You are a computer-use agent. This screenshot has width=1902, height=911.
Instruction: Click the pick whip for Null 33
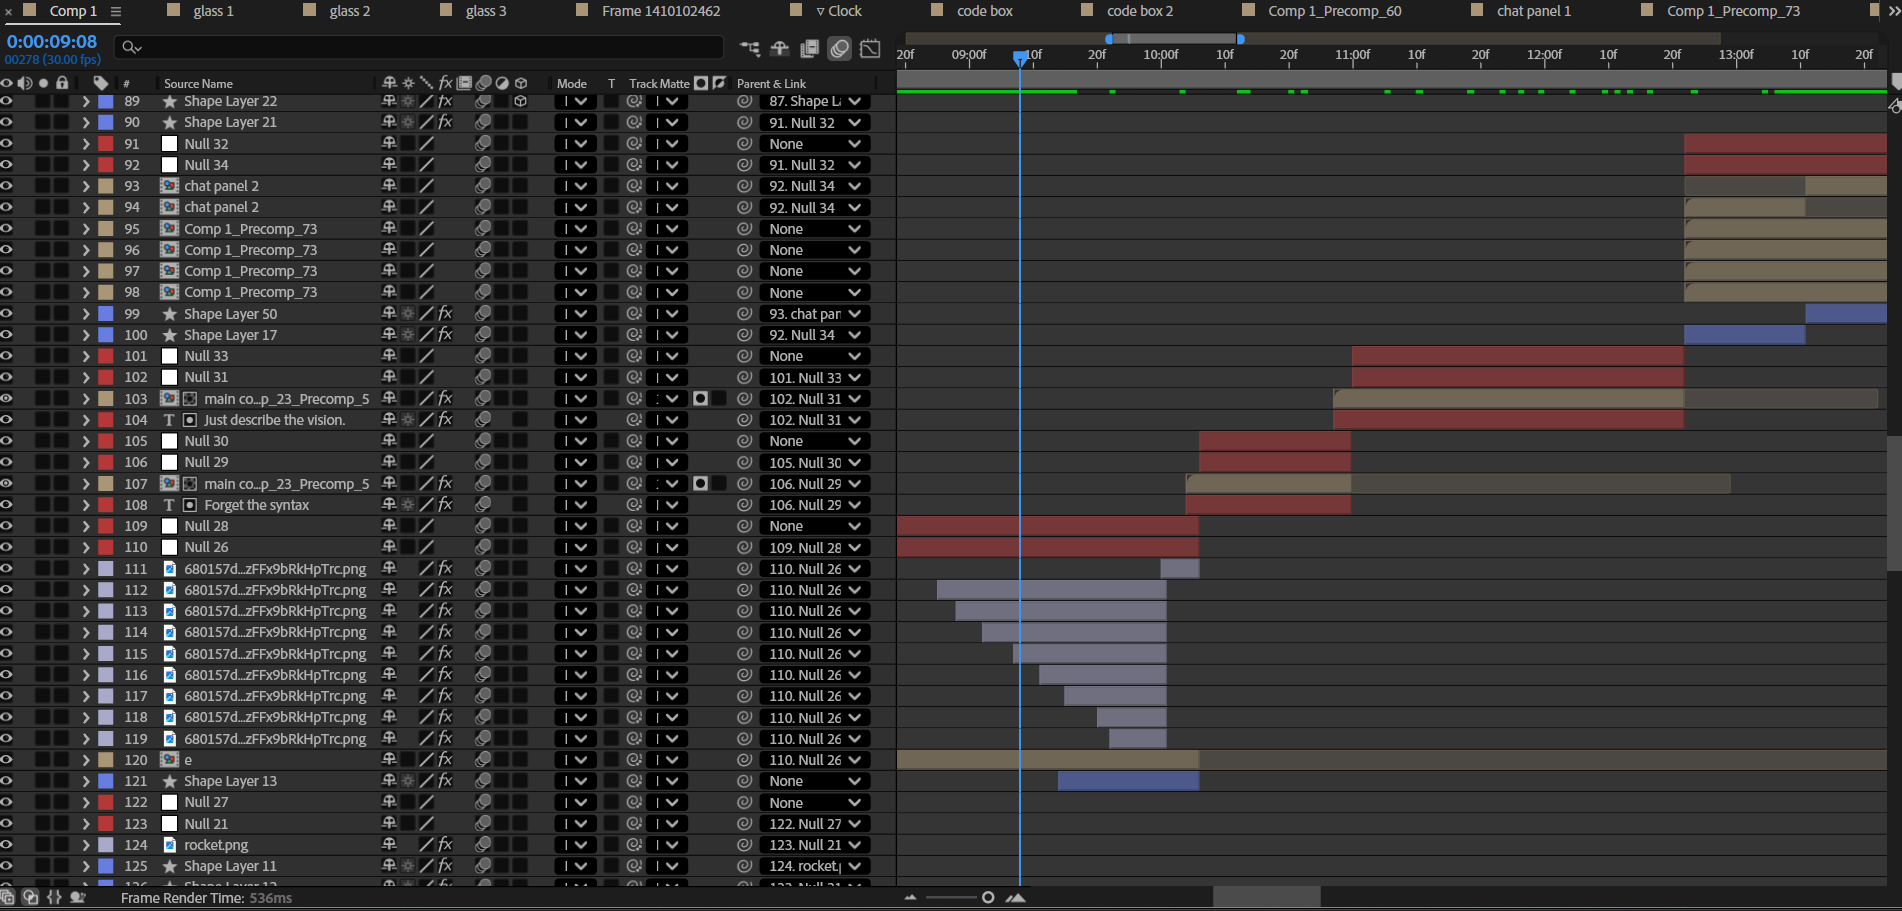click(744, 356)
